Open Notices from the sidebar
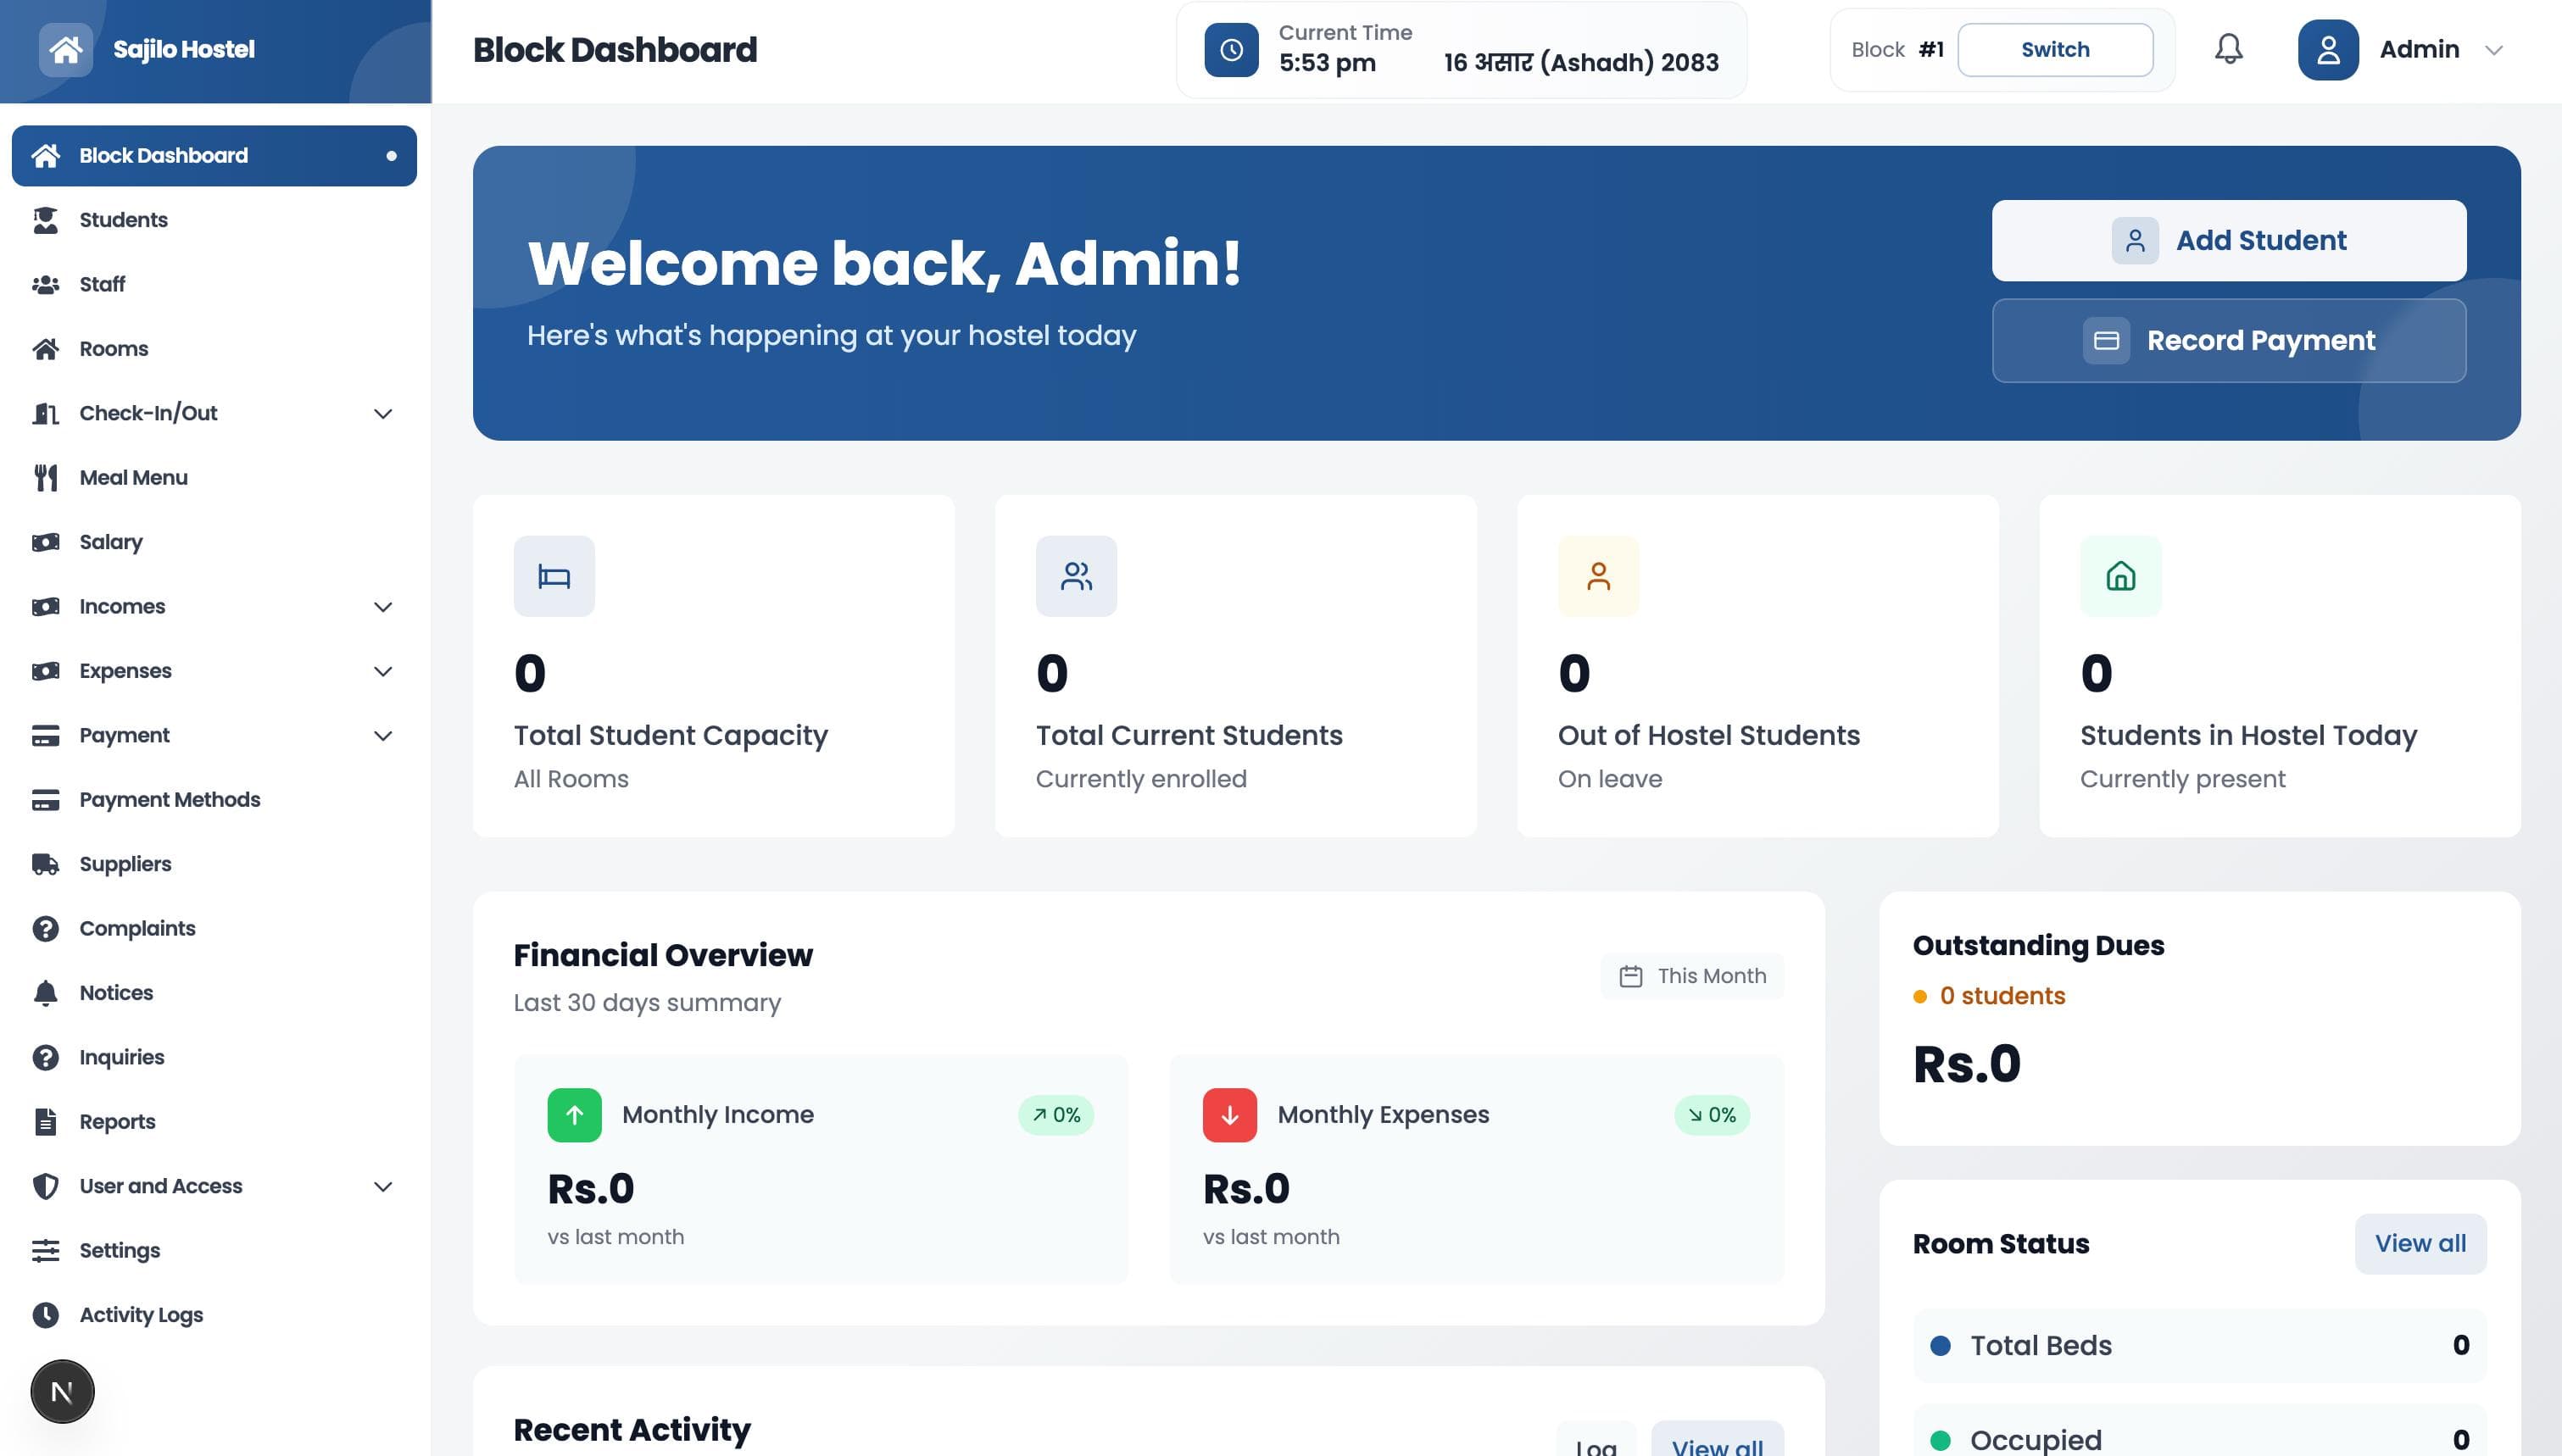Viewport: 2562px width, 1456px height. [x=214, y=993]
